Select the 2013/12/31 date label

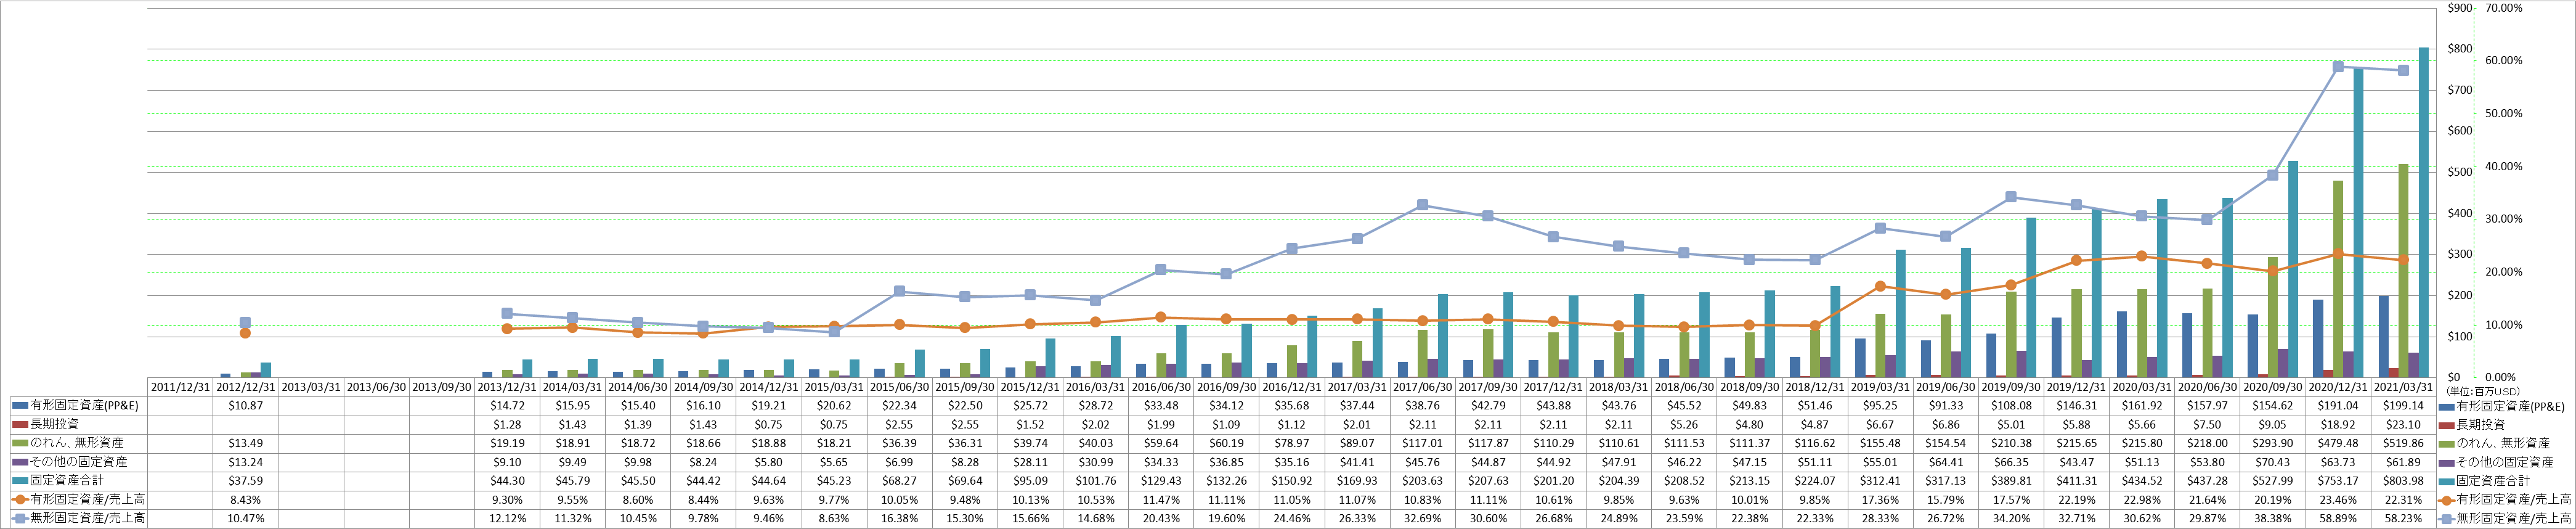click(507, 387)
